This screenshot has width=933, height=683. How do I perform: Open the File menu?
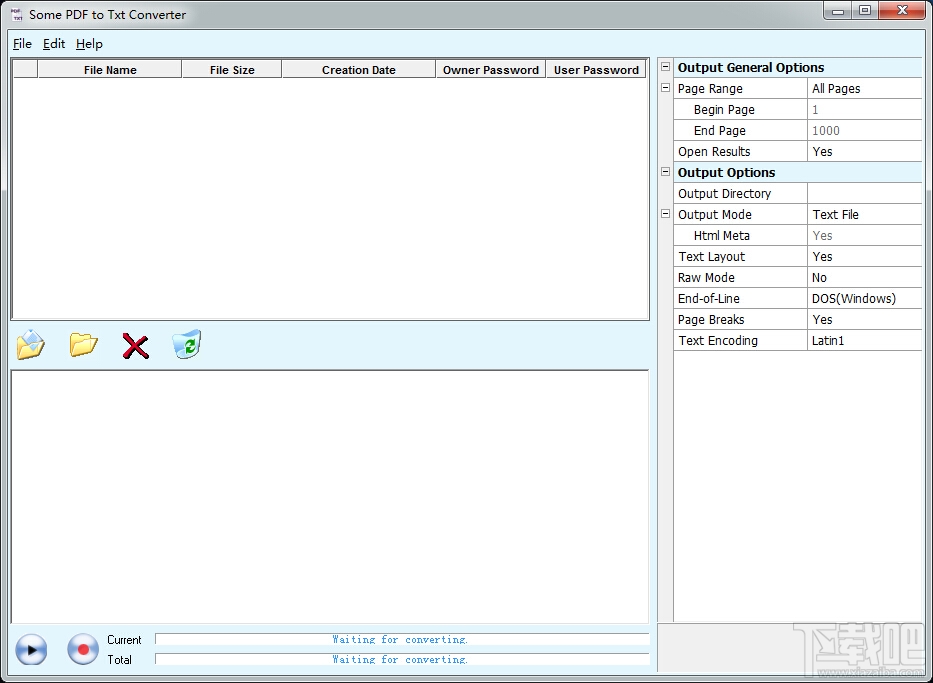(x=22, y=44)
